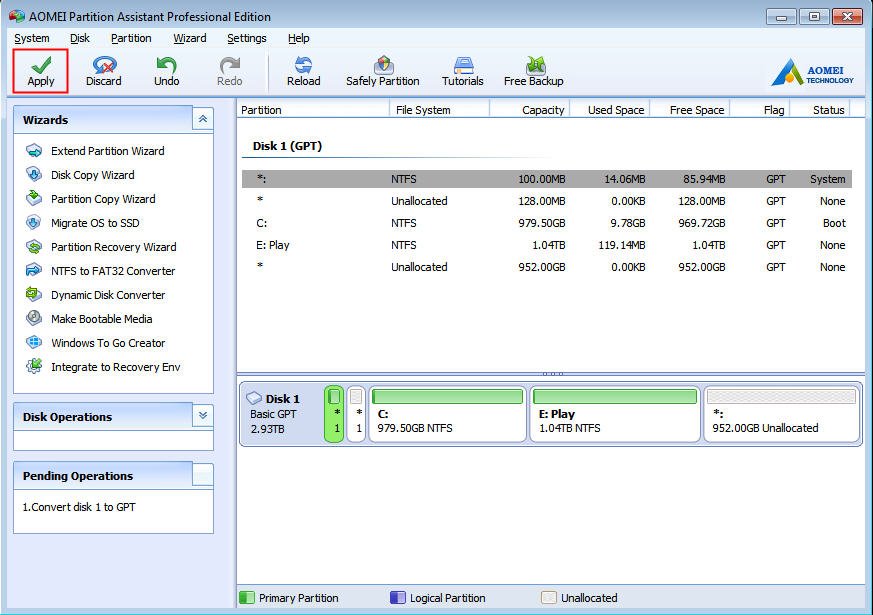Click the Disk 1 (GPT) heading
Viewport: 873px width, 615px height.
pyautogui.click(x=287, y=146)
